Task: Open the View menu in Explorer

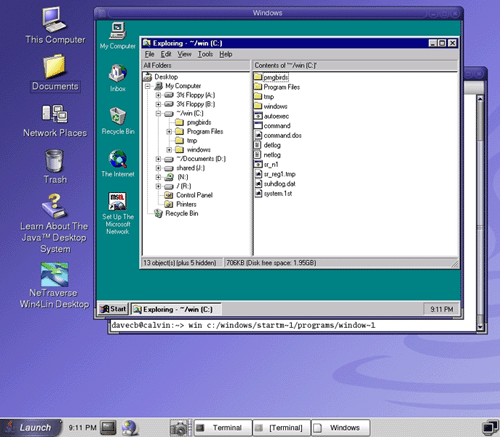Action: coord(184,54)
